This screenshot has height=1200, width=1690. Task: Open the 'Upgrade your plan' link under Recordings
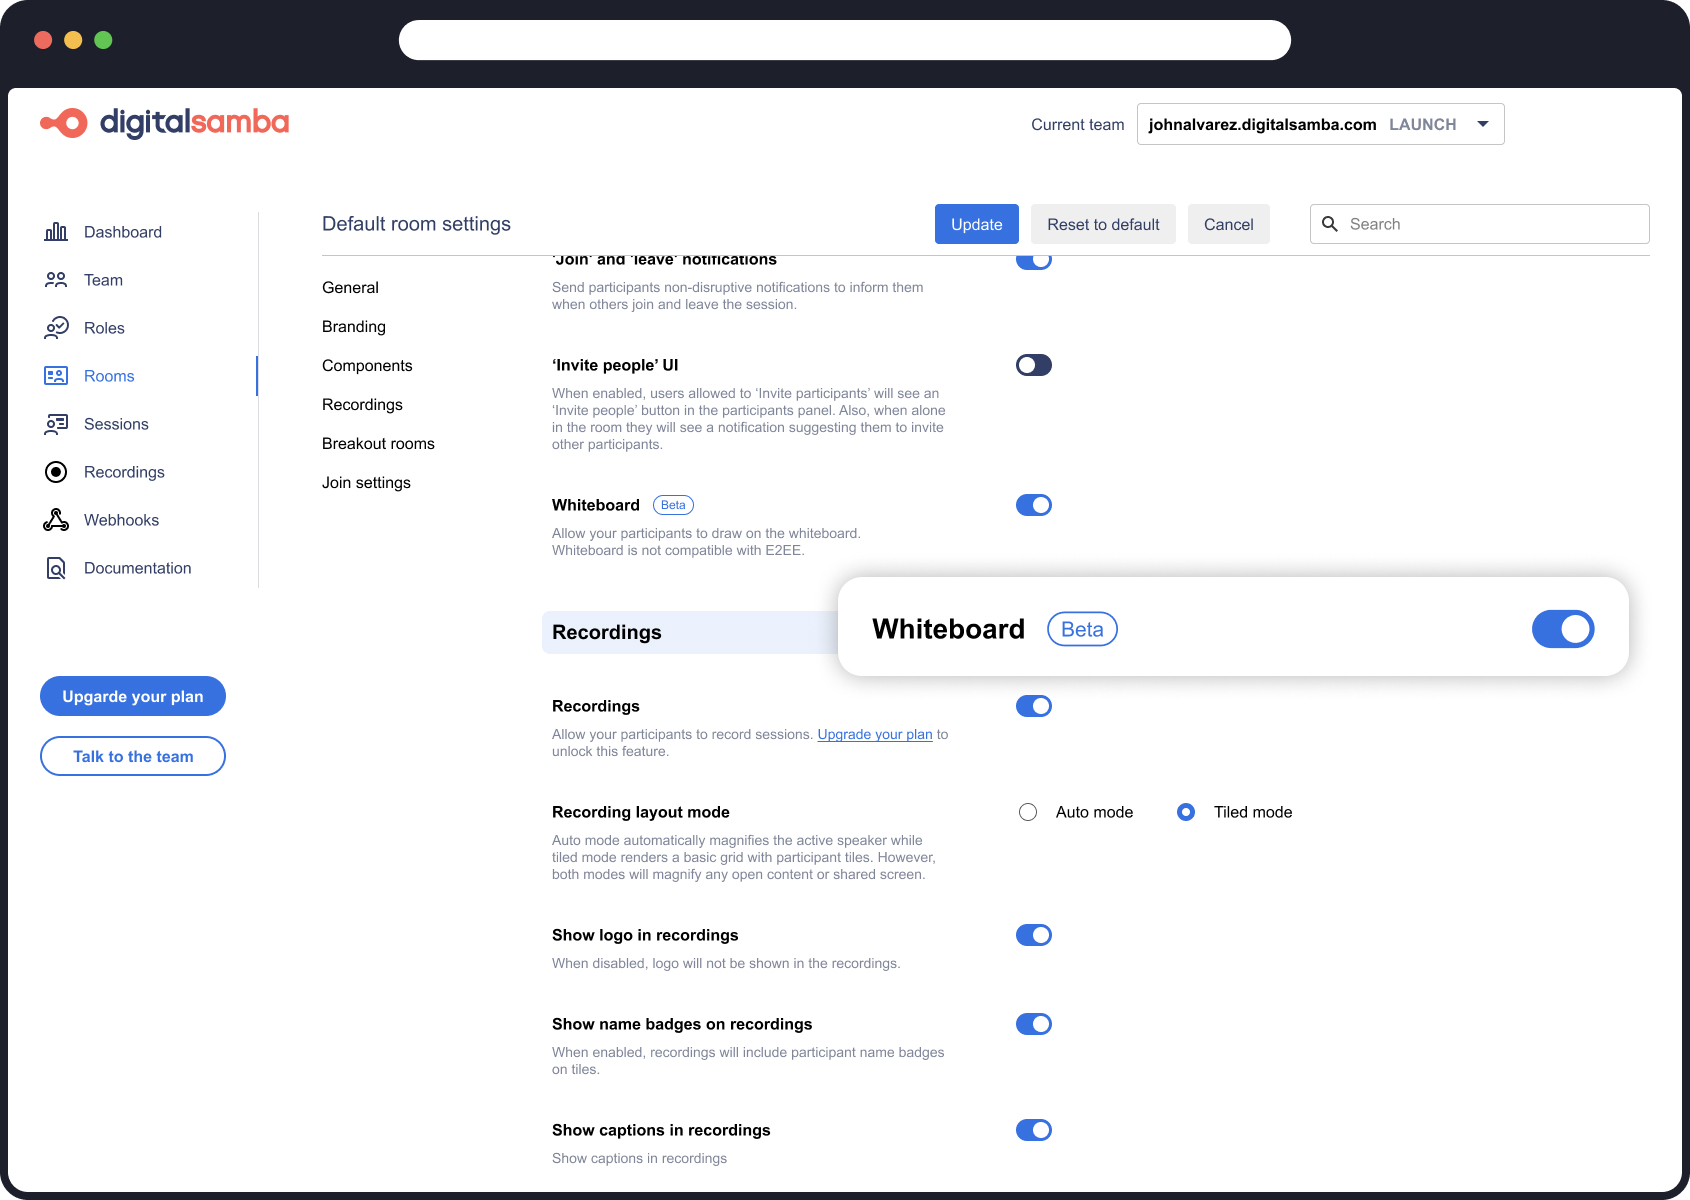(x=874, y=734)
